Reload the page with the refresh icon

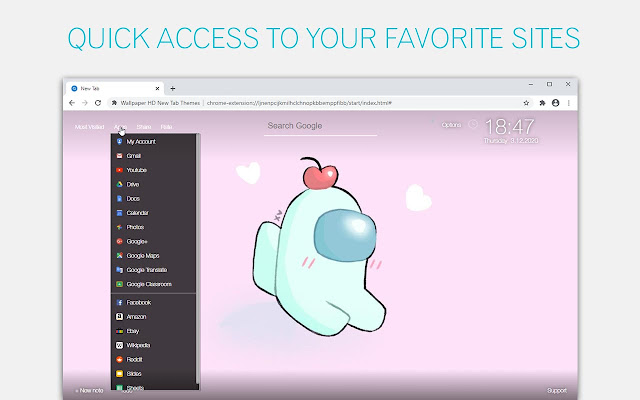98,103
